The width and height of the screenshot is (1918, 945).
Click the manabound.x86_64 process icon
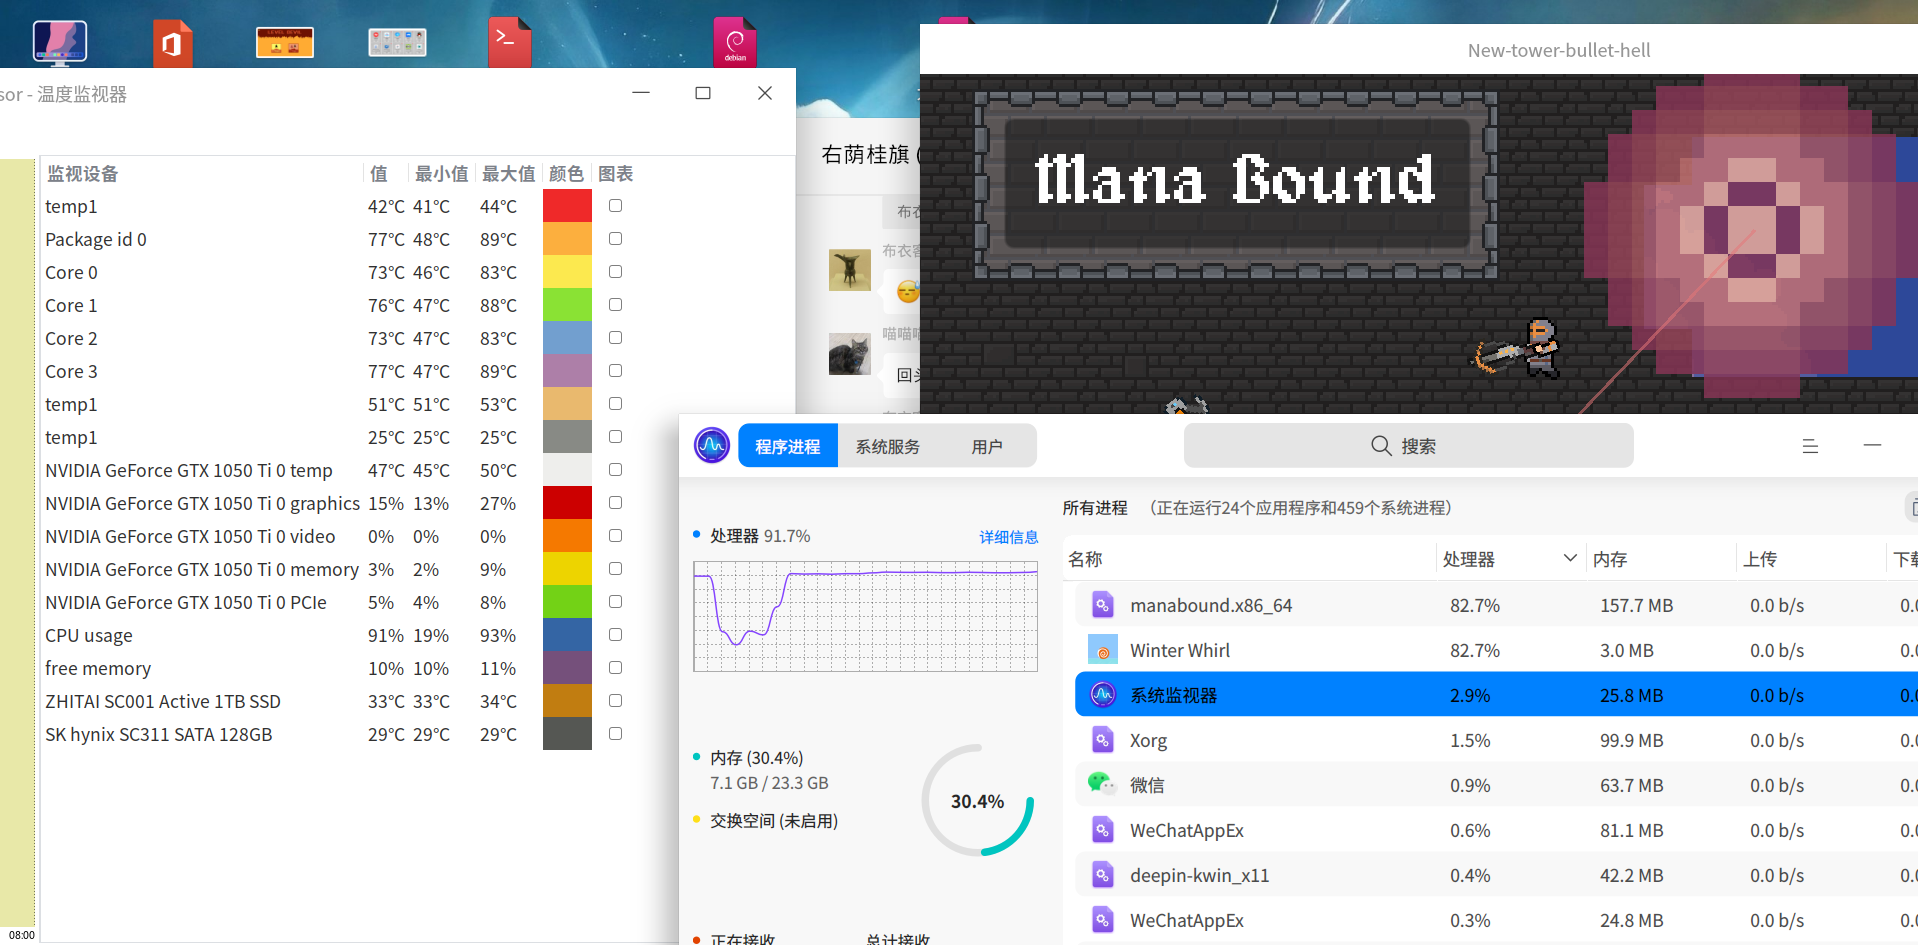(1102, 605)
